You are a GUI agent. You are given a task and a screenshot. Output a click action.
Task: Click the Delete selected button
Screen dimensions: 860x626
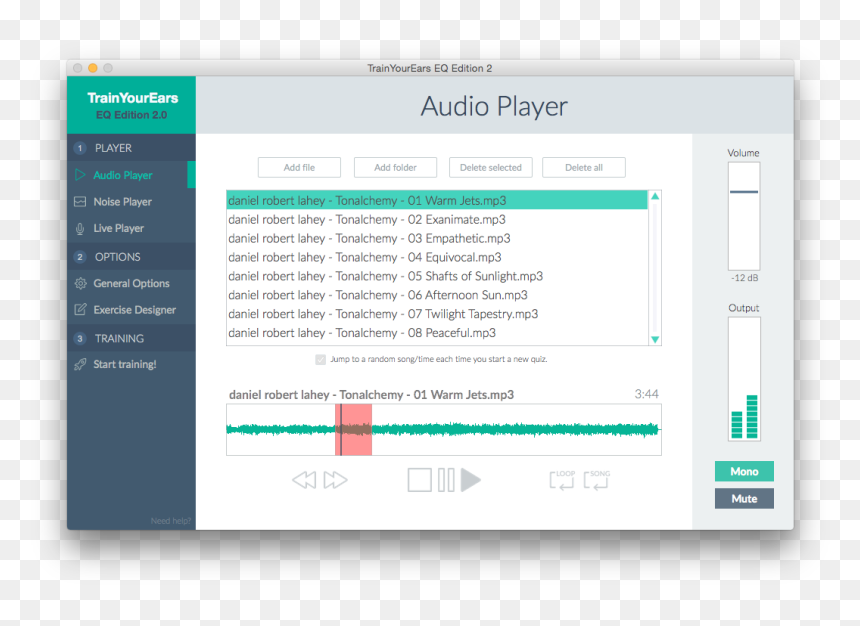(491, 167)
